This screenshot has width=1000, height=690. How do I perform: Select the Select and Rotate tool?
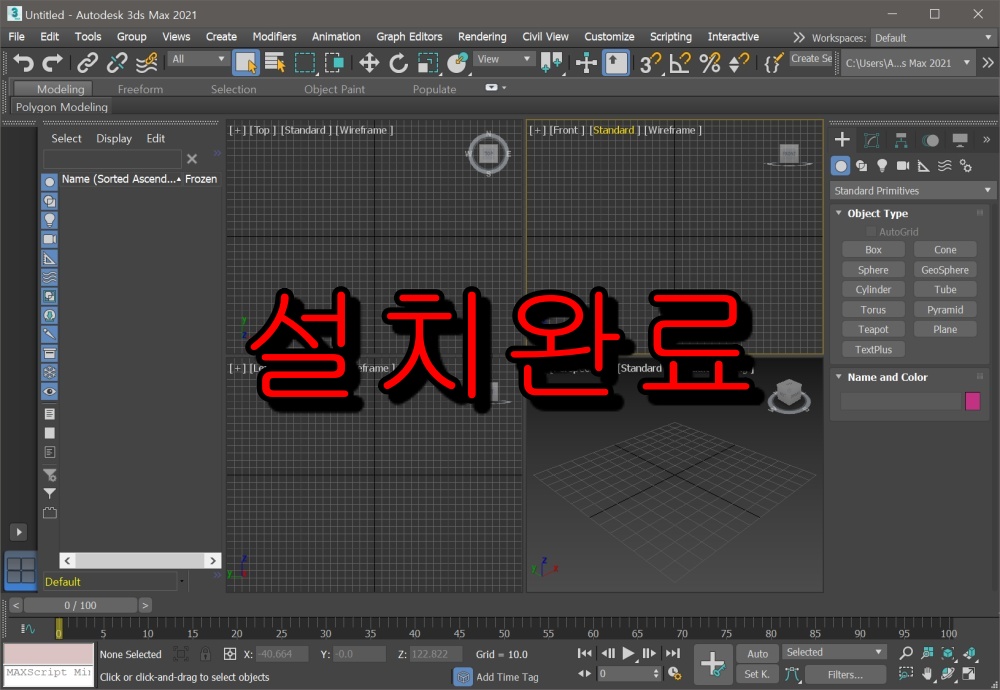398,62
